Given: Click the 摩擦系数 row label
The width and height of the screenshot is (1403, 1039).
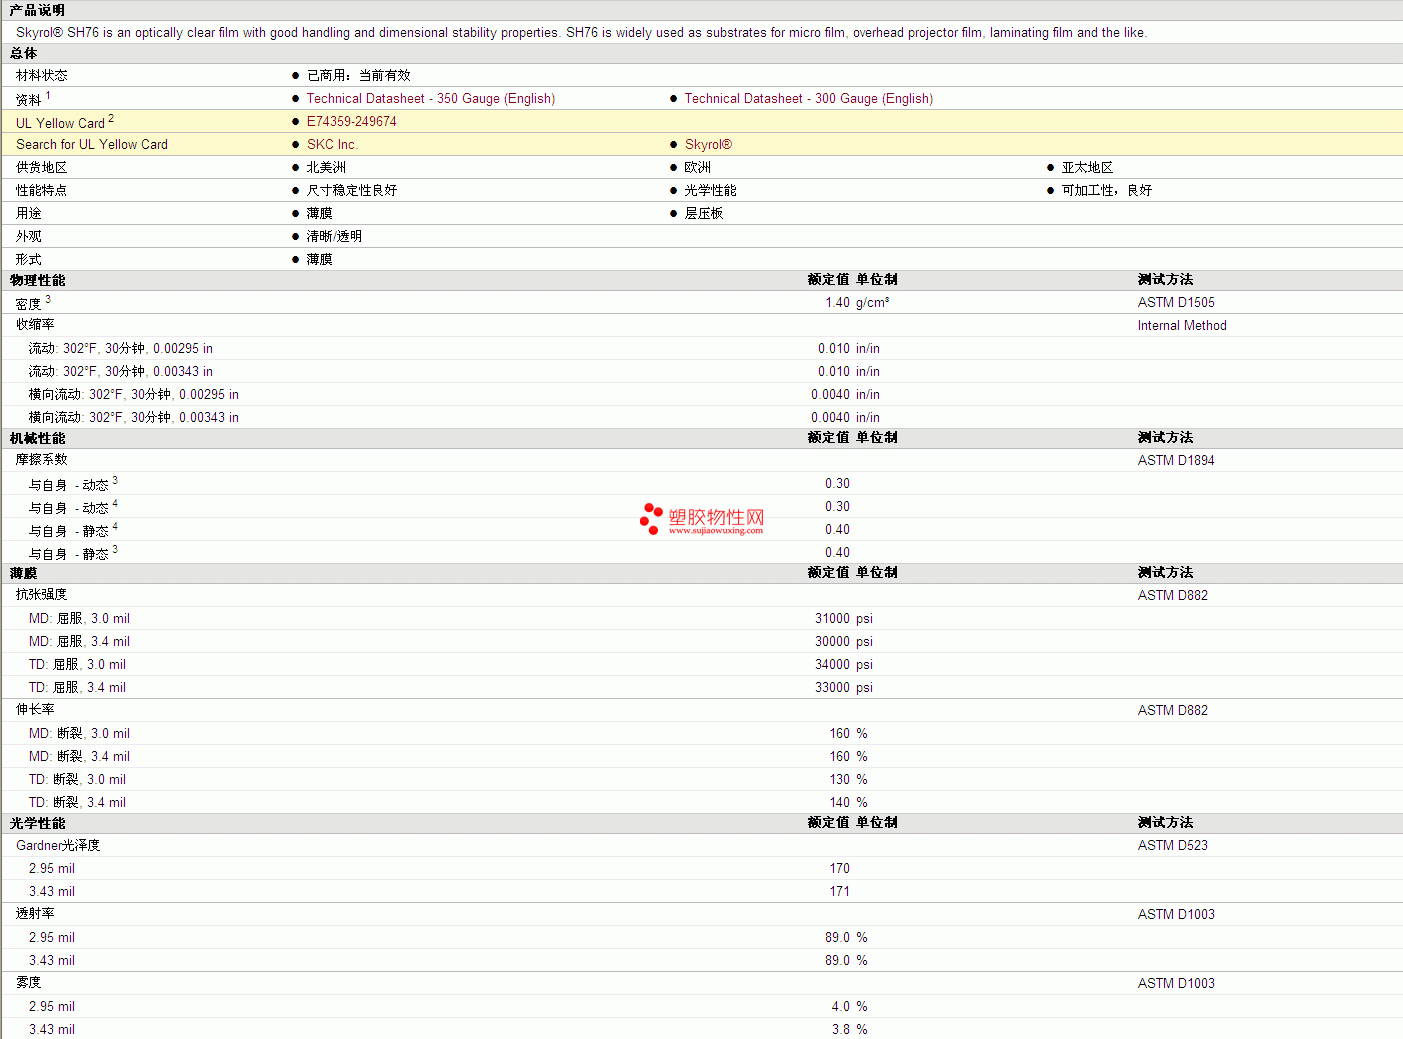Looking at the screenshot, I should pos(42,460).
